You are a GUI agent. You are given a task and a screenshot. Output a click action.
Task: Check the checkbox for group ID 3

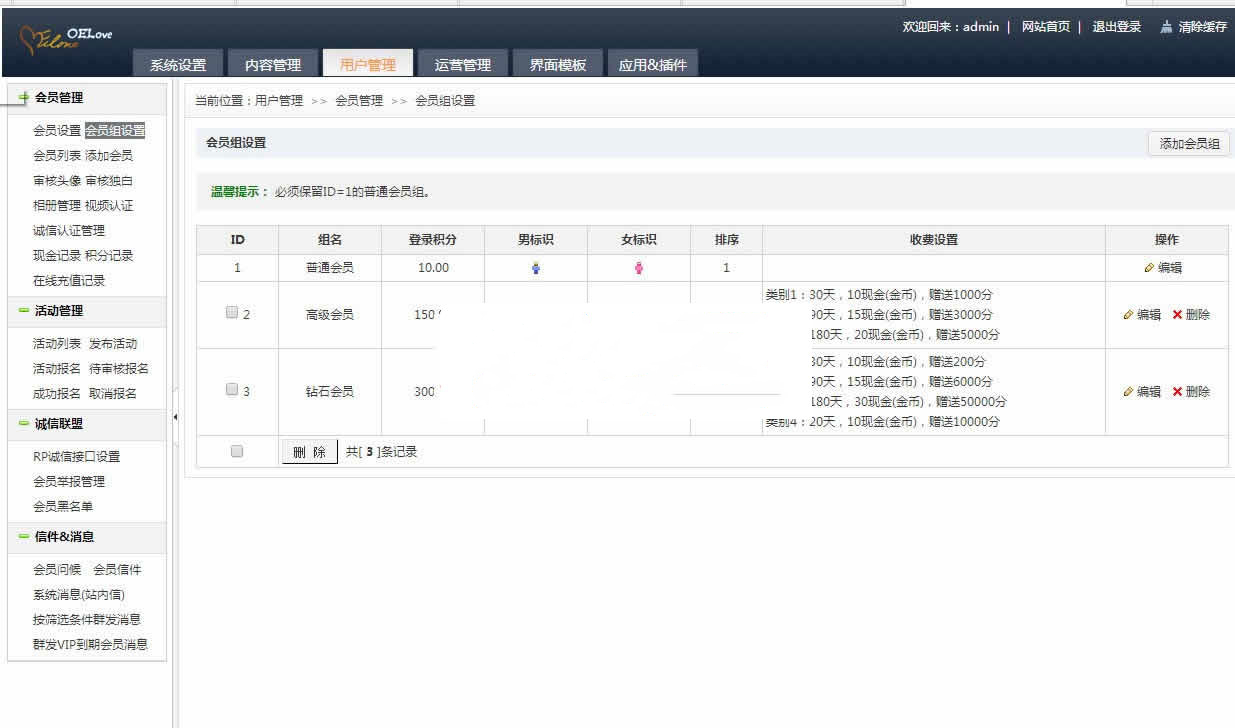click(x=232, y=390)
